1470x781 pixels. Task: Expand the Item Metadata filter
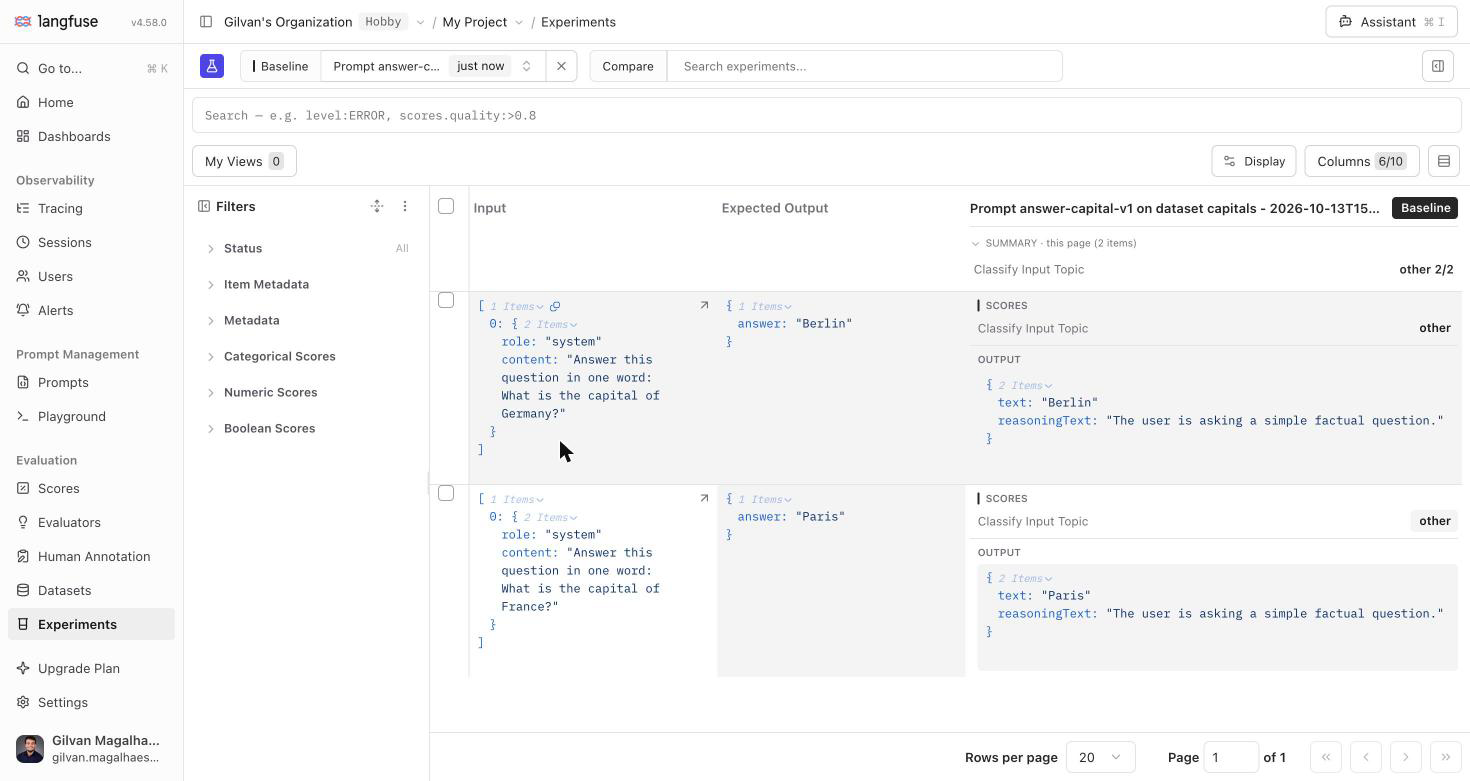[306, 284]
